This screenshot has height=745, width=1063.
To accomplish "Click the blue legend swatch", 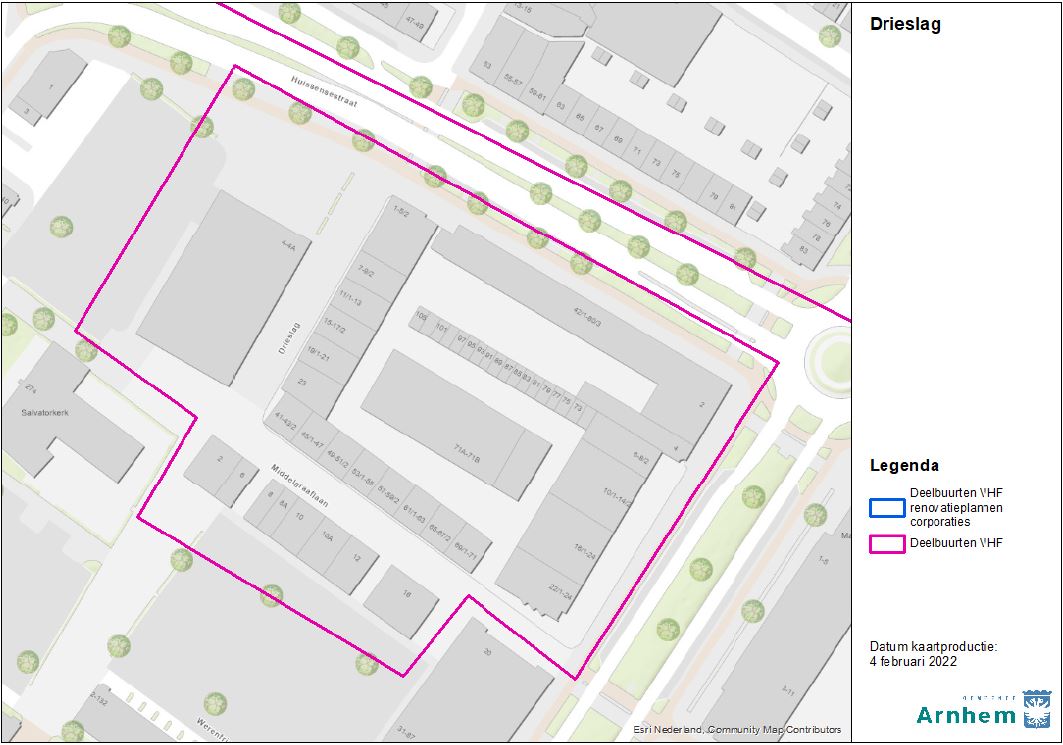I will (x=885, y=507).
